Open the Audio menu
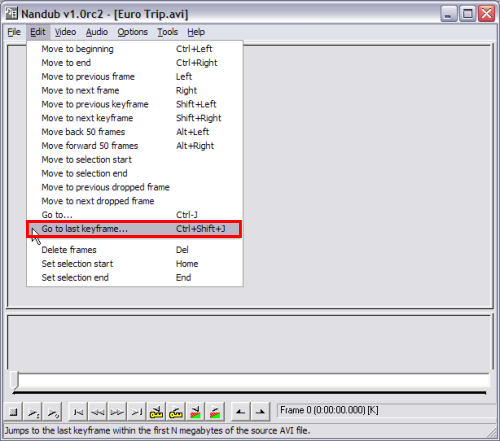Screen dimensions: 500x441 point(97,32)
